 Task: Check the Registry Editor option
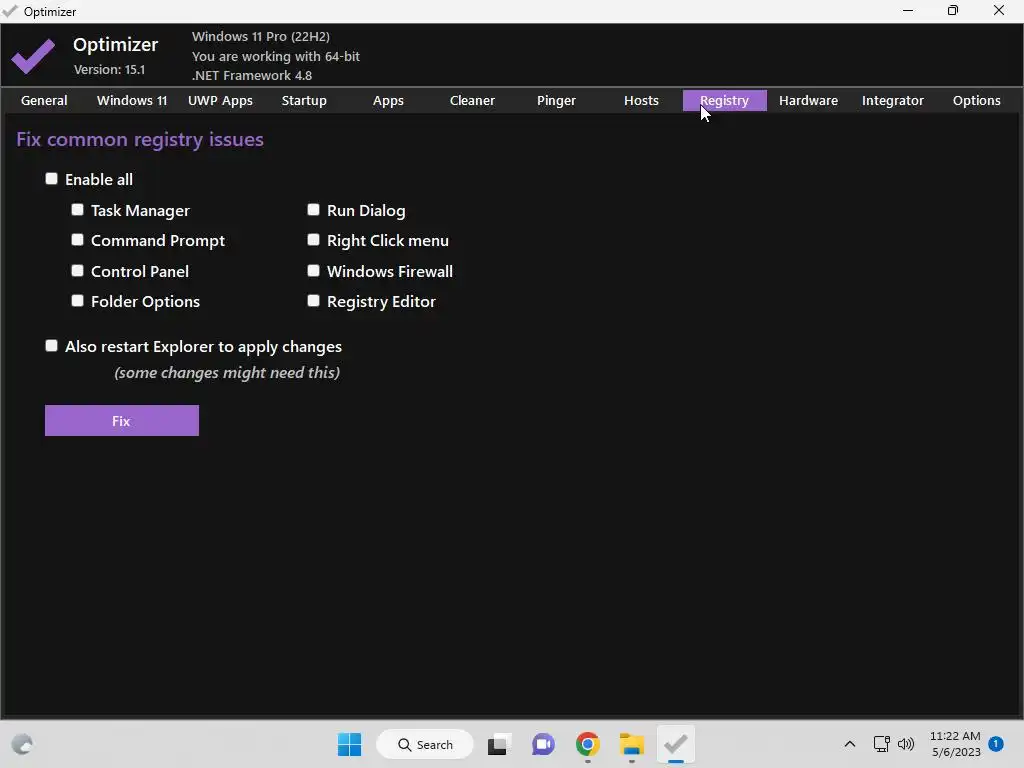point(313,300)
